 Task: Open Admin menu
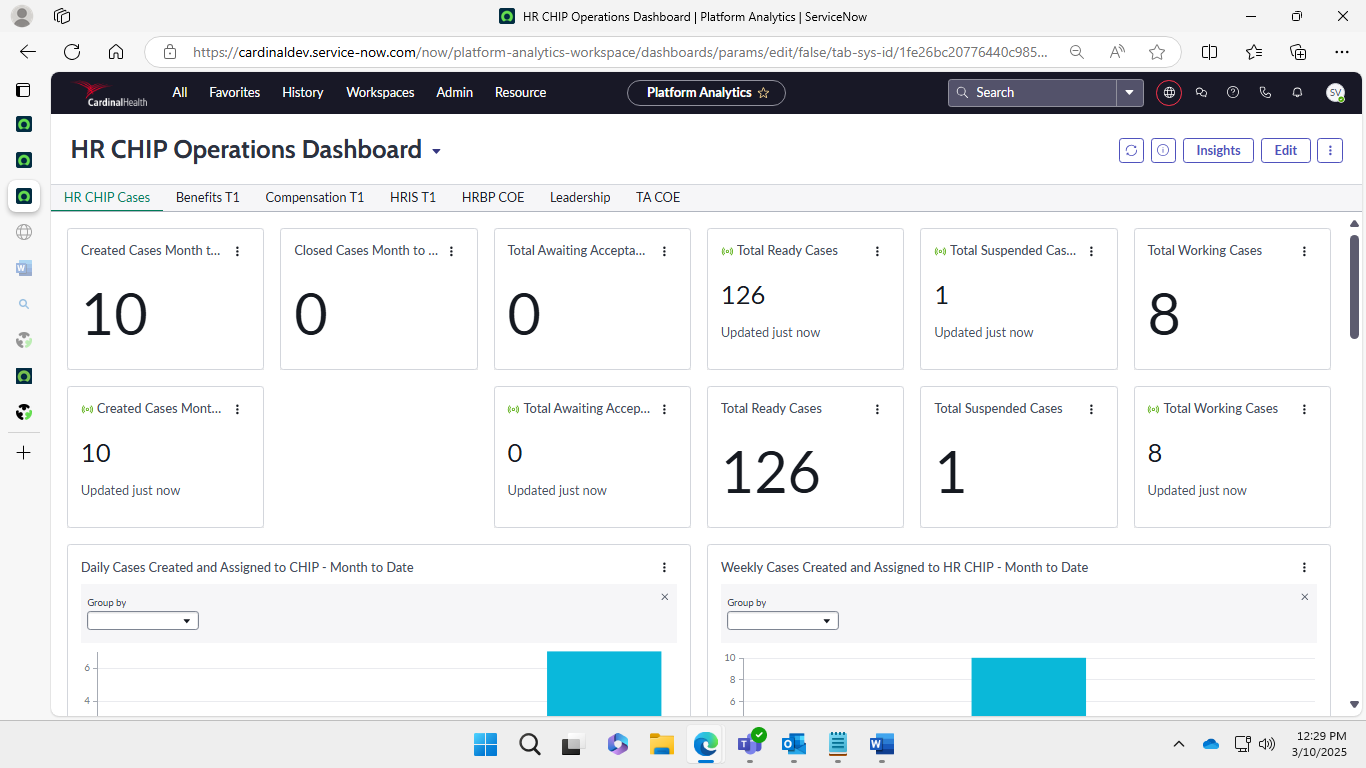pos(455,92)
